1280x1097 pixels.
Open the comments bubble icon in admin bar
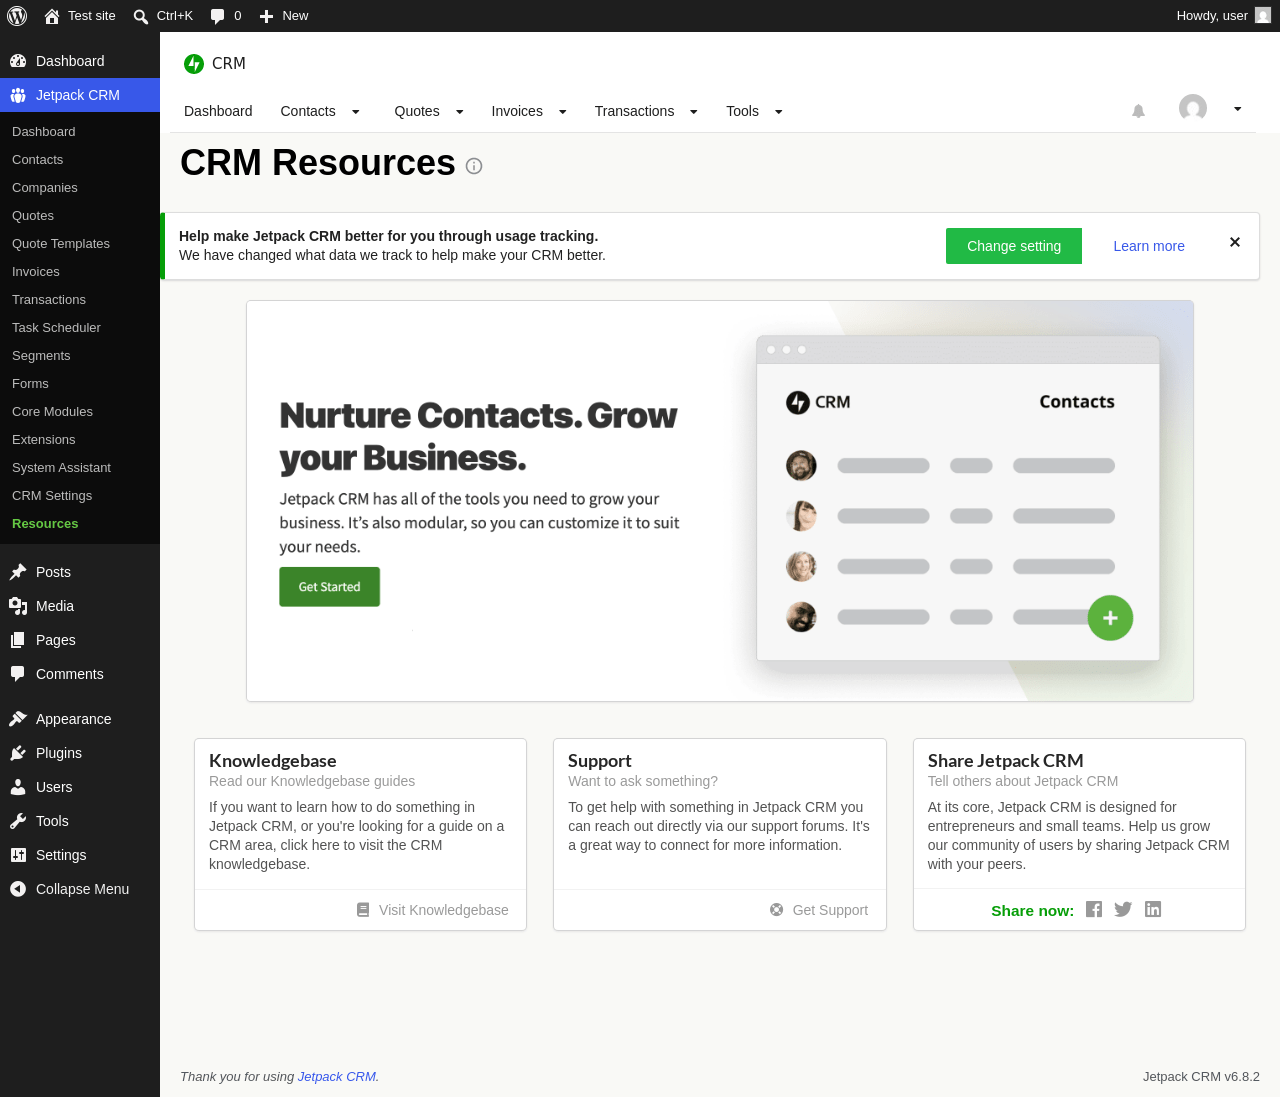[x=218, y=16]
